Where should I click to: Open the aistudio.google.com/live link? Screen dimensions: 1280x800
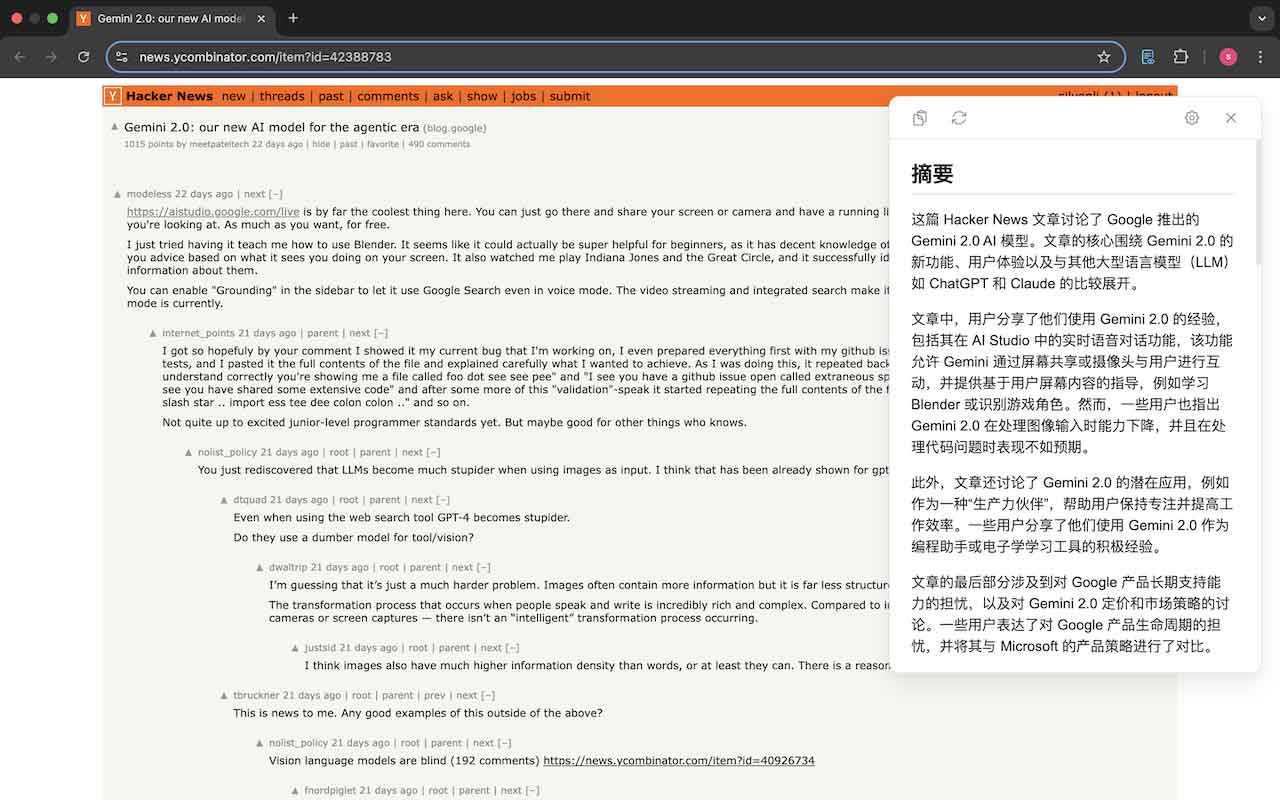(x=212, y=211)
